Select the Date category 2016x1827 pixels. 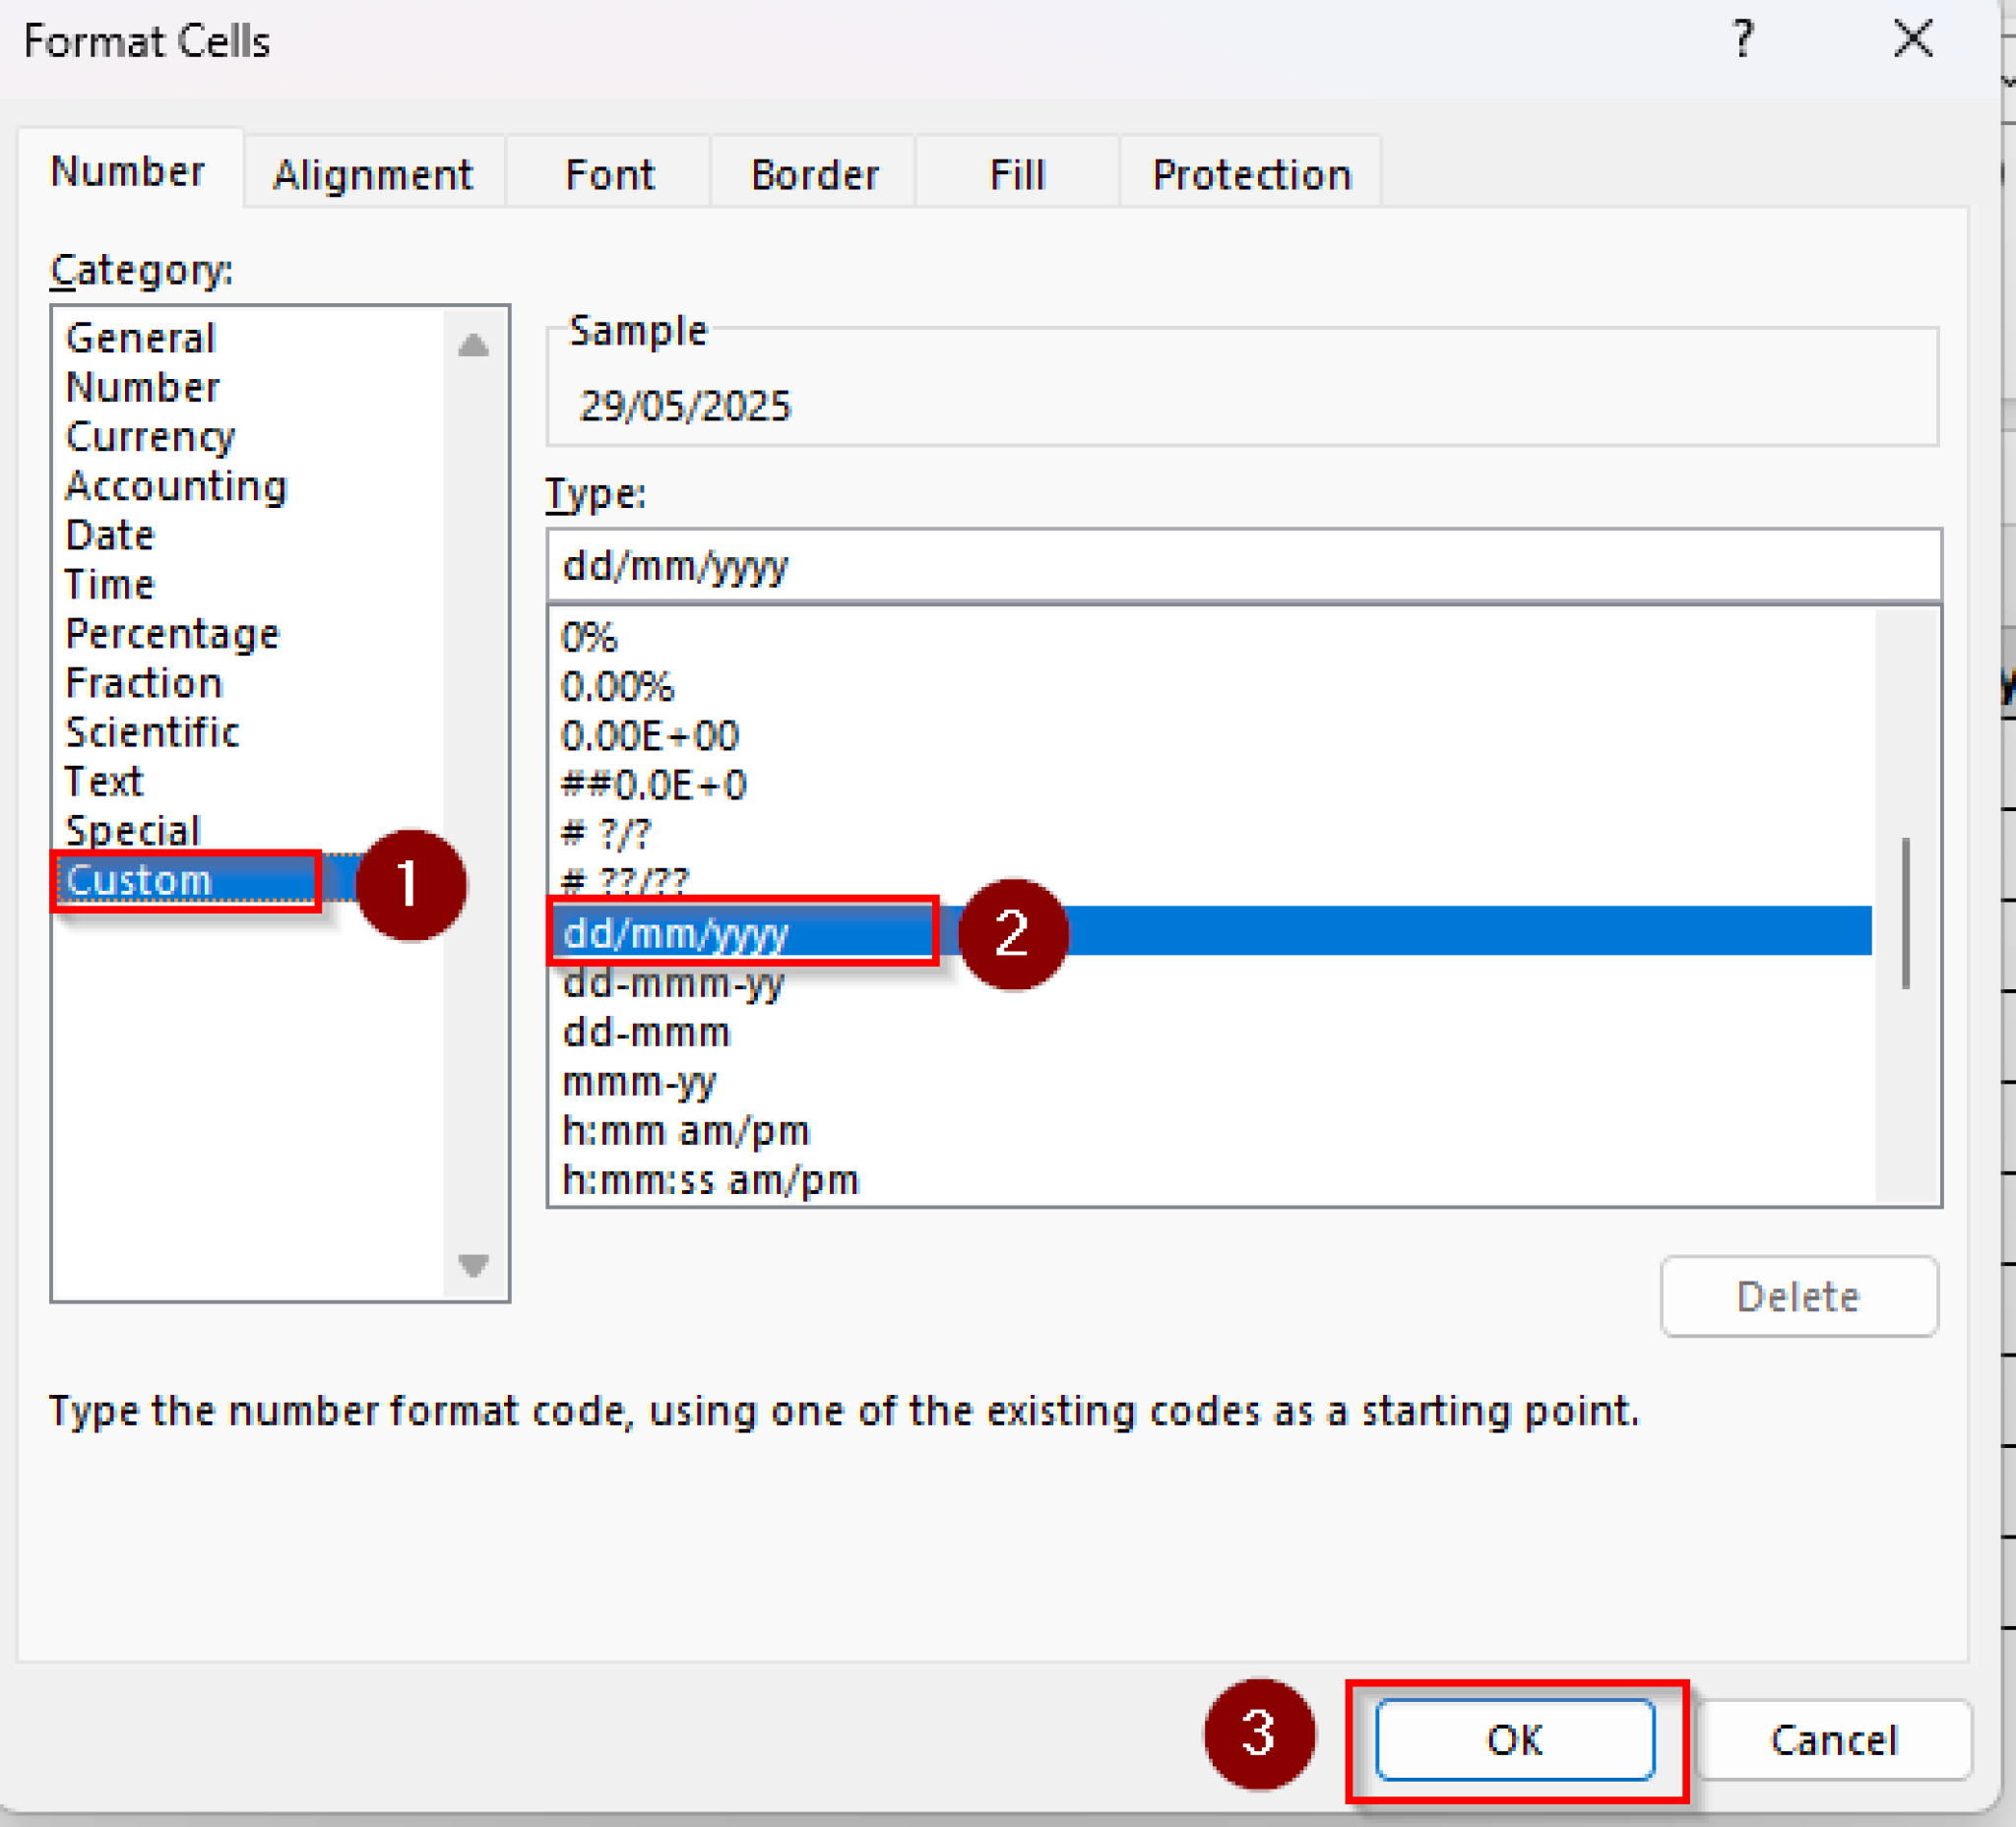coord(110,535)
